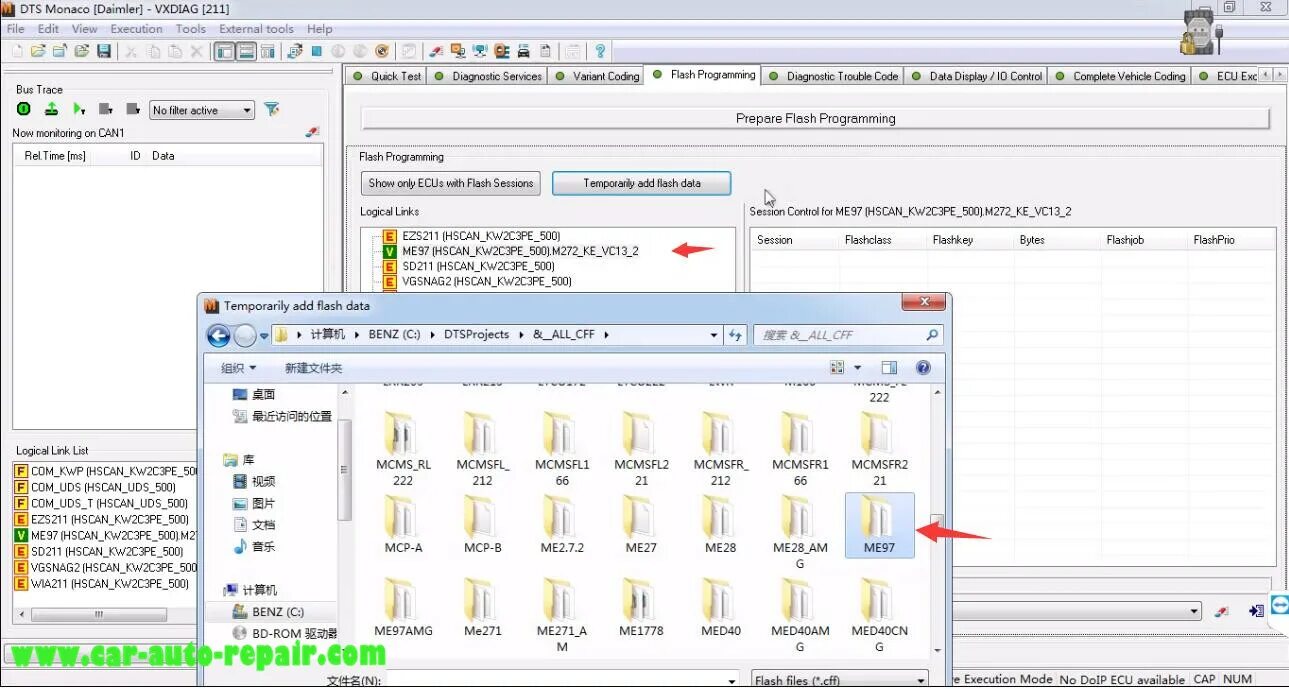Select ME97 in the Logical Links tree

[x=520, y=251]
